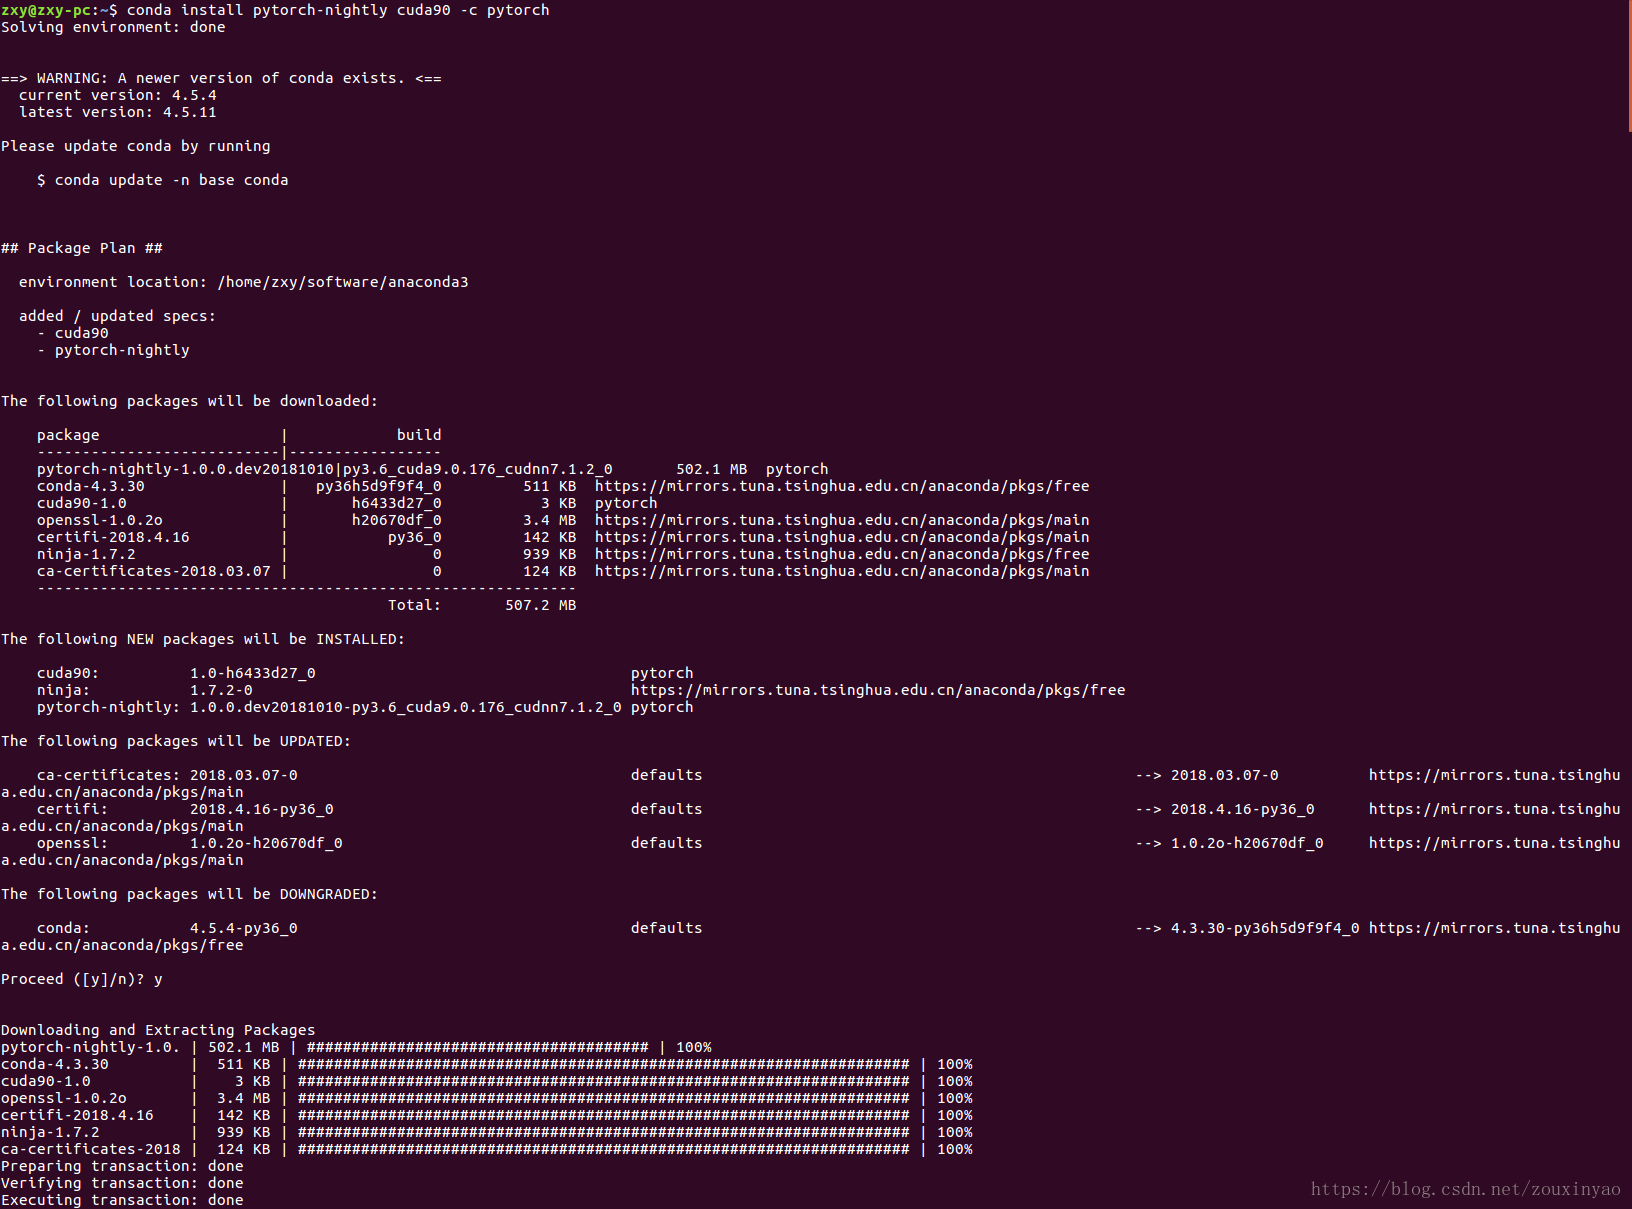1632x1209 pixels.
Task: Click '--> 2018.03.07-0' target version
Action: coord(1207,775)
